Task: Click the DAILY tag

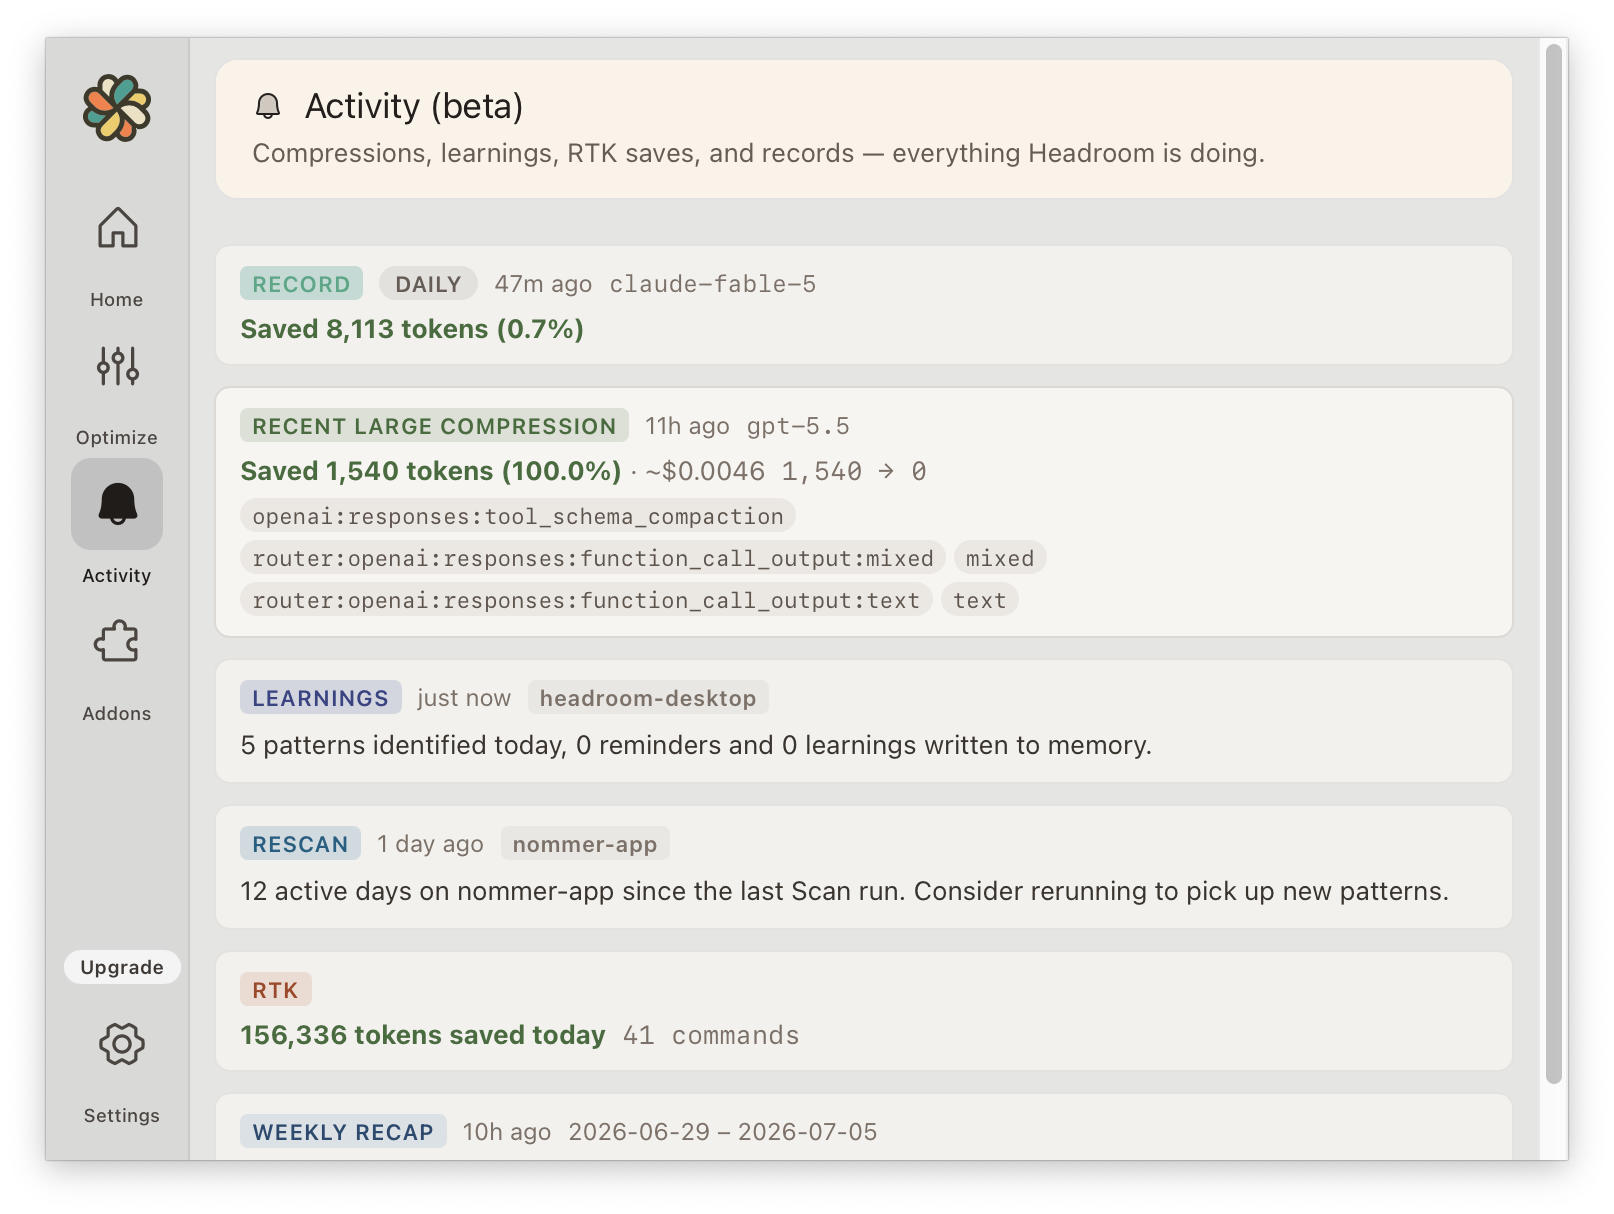Action: pyautogui.click(x=428, y=284)
